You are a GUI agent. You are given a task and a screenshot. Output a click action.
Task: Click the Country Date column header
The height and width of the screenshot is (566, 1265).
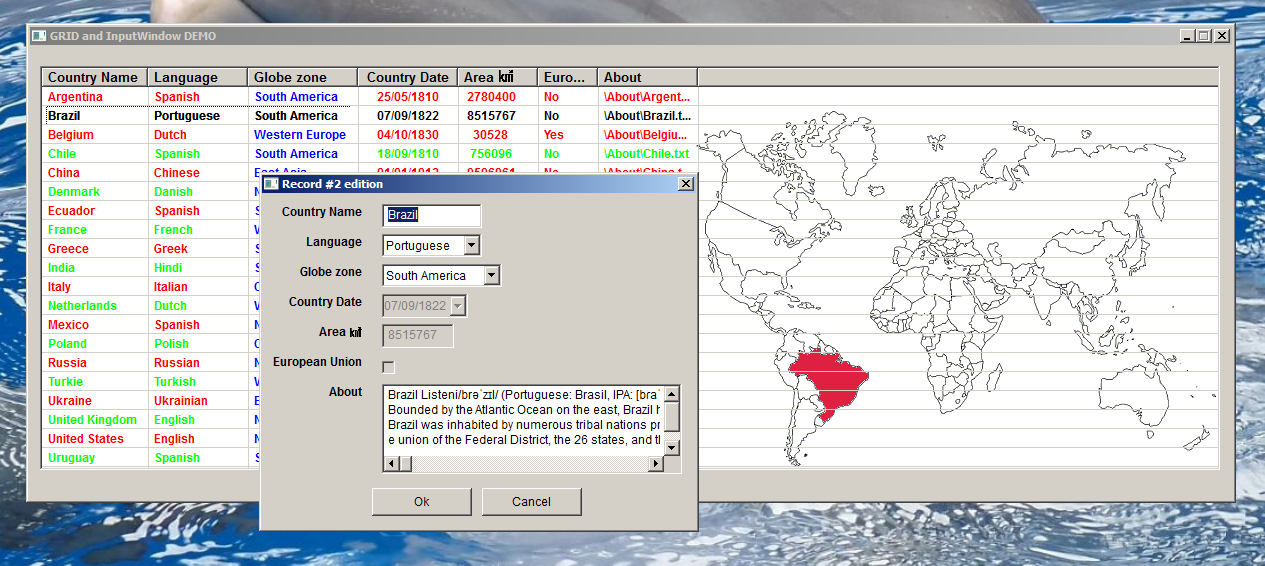[408, 77]
